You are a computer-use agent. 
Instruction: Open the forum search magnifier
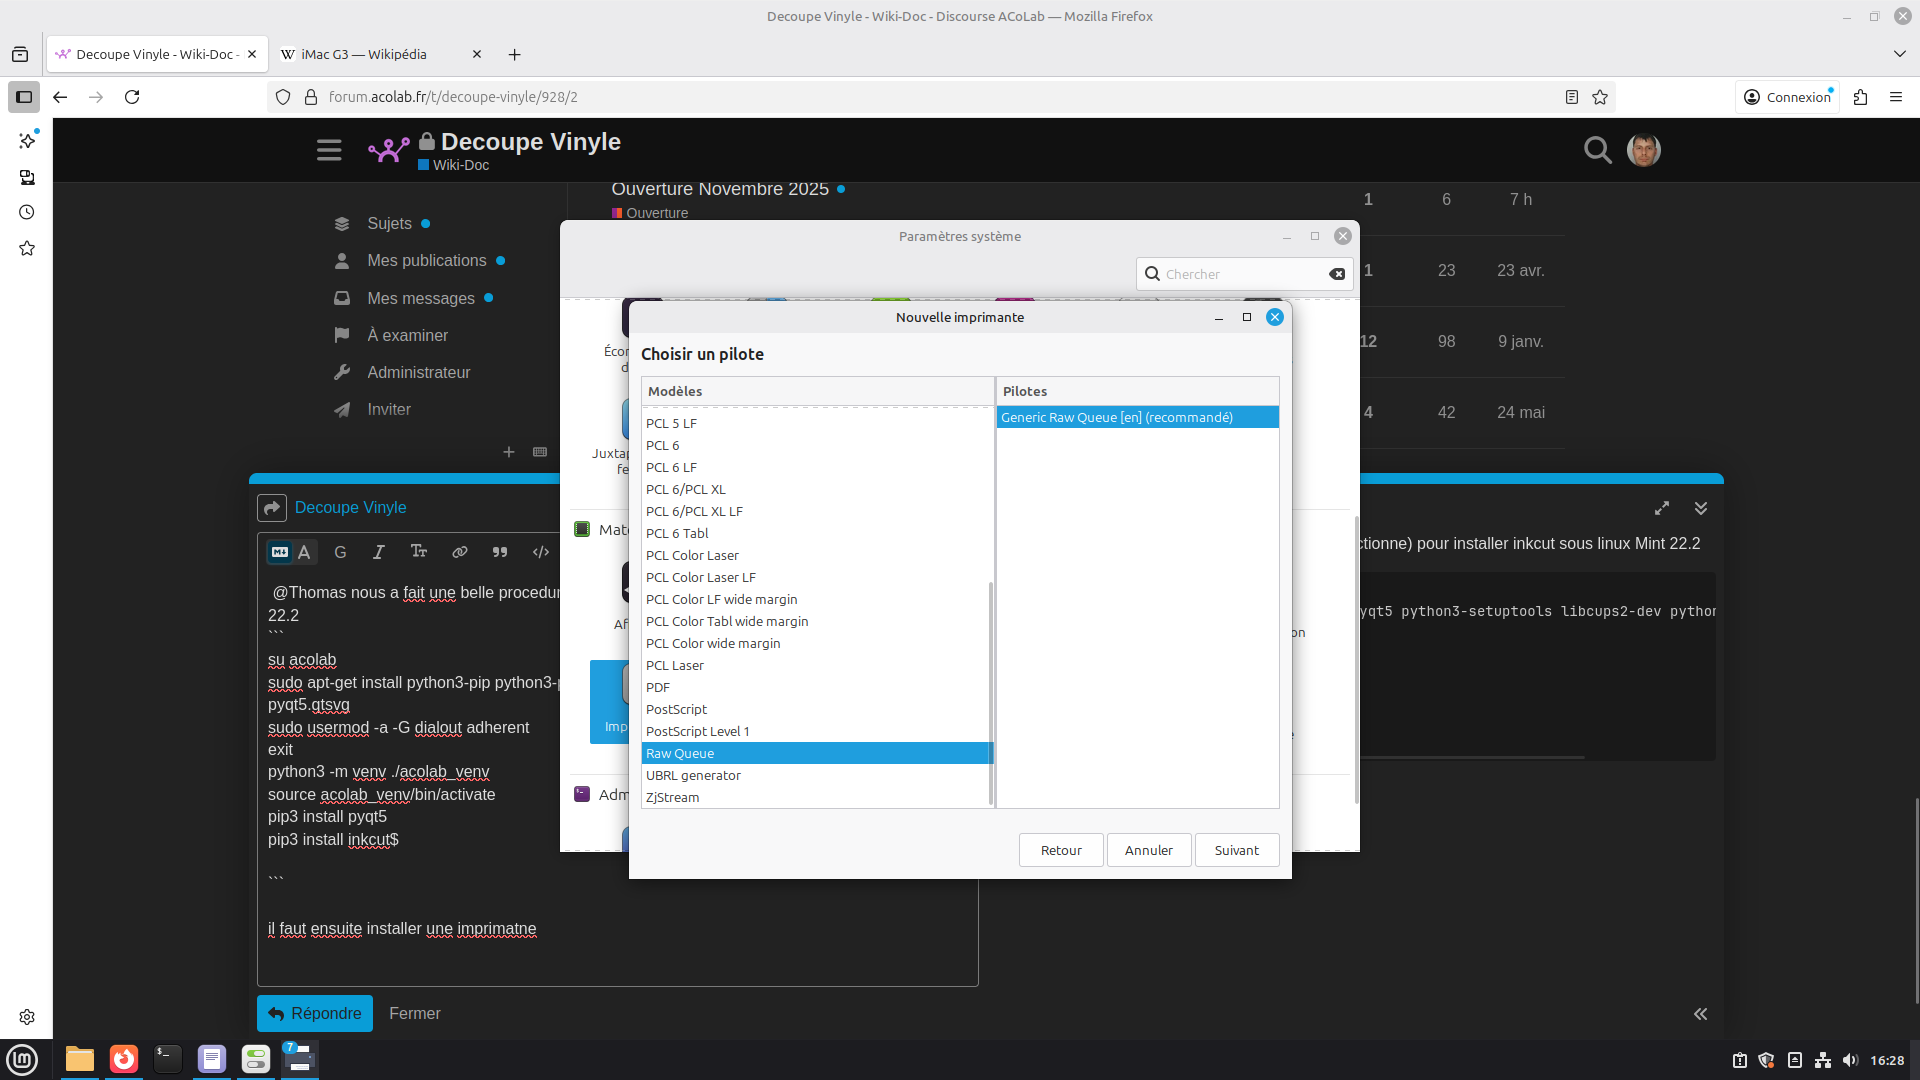1597,150
